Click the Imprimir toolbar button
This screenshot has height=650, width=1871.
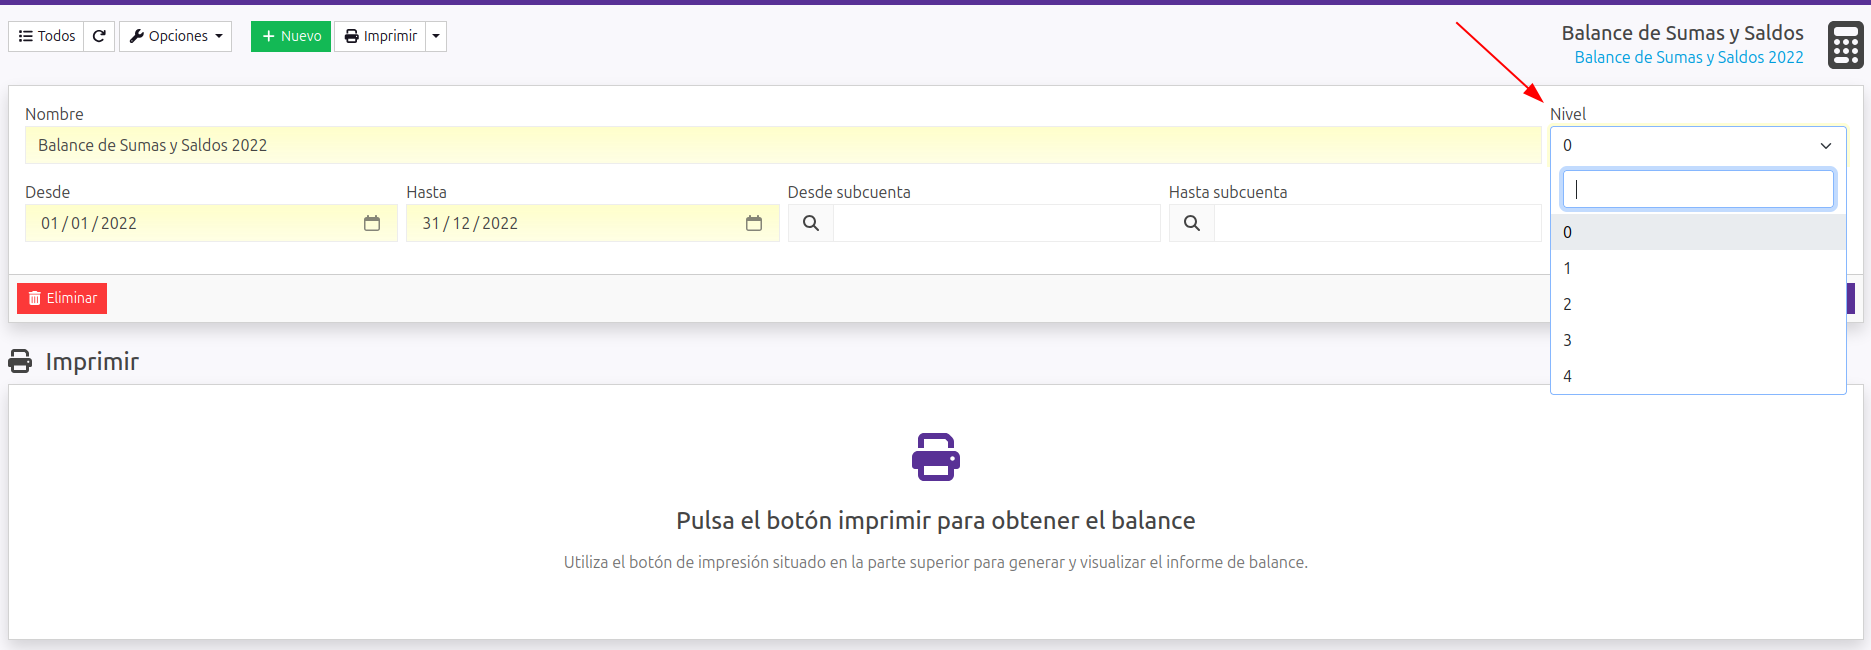(x=380, y=36)
